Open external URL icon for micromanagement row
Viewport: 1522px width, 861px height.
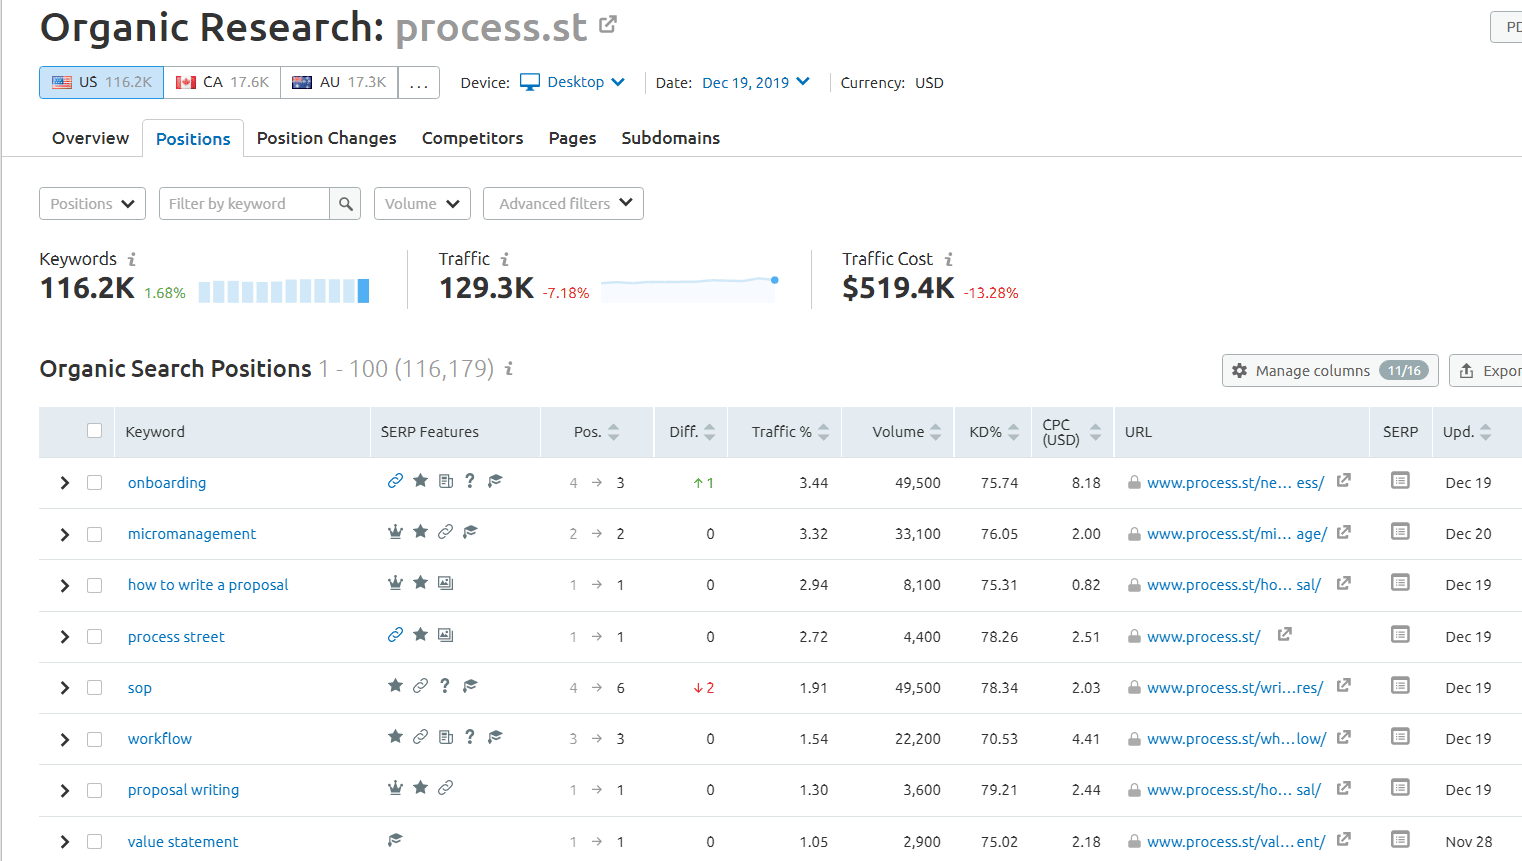pos(1344,532)
